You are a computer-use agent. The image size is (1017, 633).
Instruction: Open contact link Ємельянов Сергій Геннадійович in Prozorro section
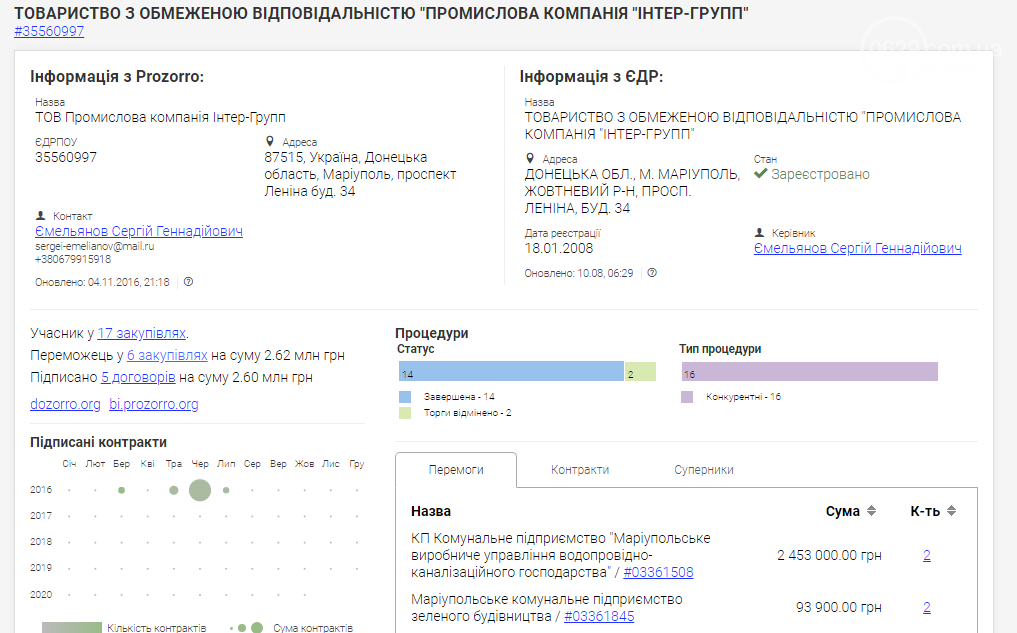[x=139, y=232]
